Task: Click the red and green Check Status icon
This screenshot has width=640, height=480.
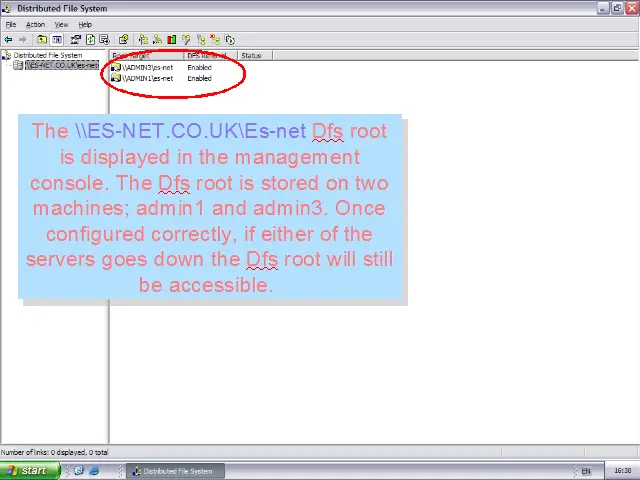Action: pyautogui.click(x=171, y=40)
